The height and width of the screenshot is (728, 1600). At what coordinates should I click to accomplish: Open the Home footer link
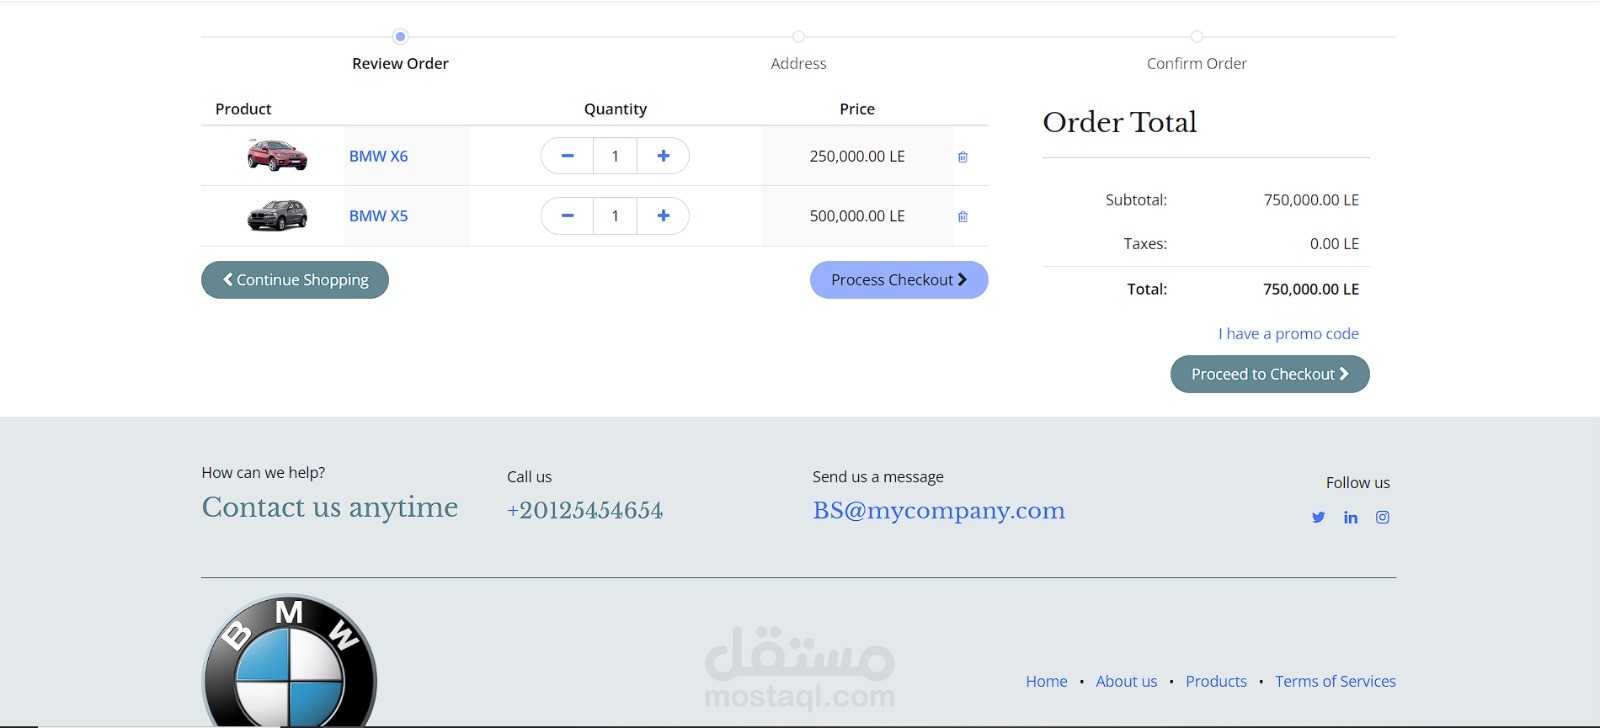1046,681
